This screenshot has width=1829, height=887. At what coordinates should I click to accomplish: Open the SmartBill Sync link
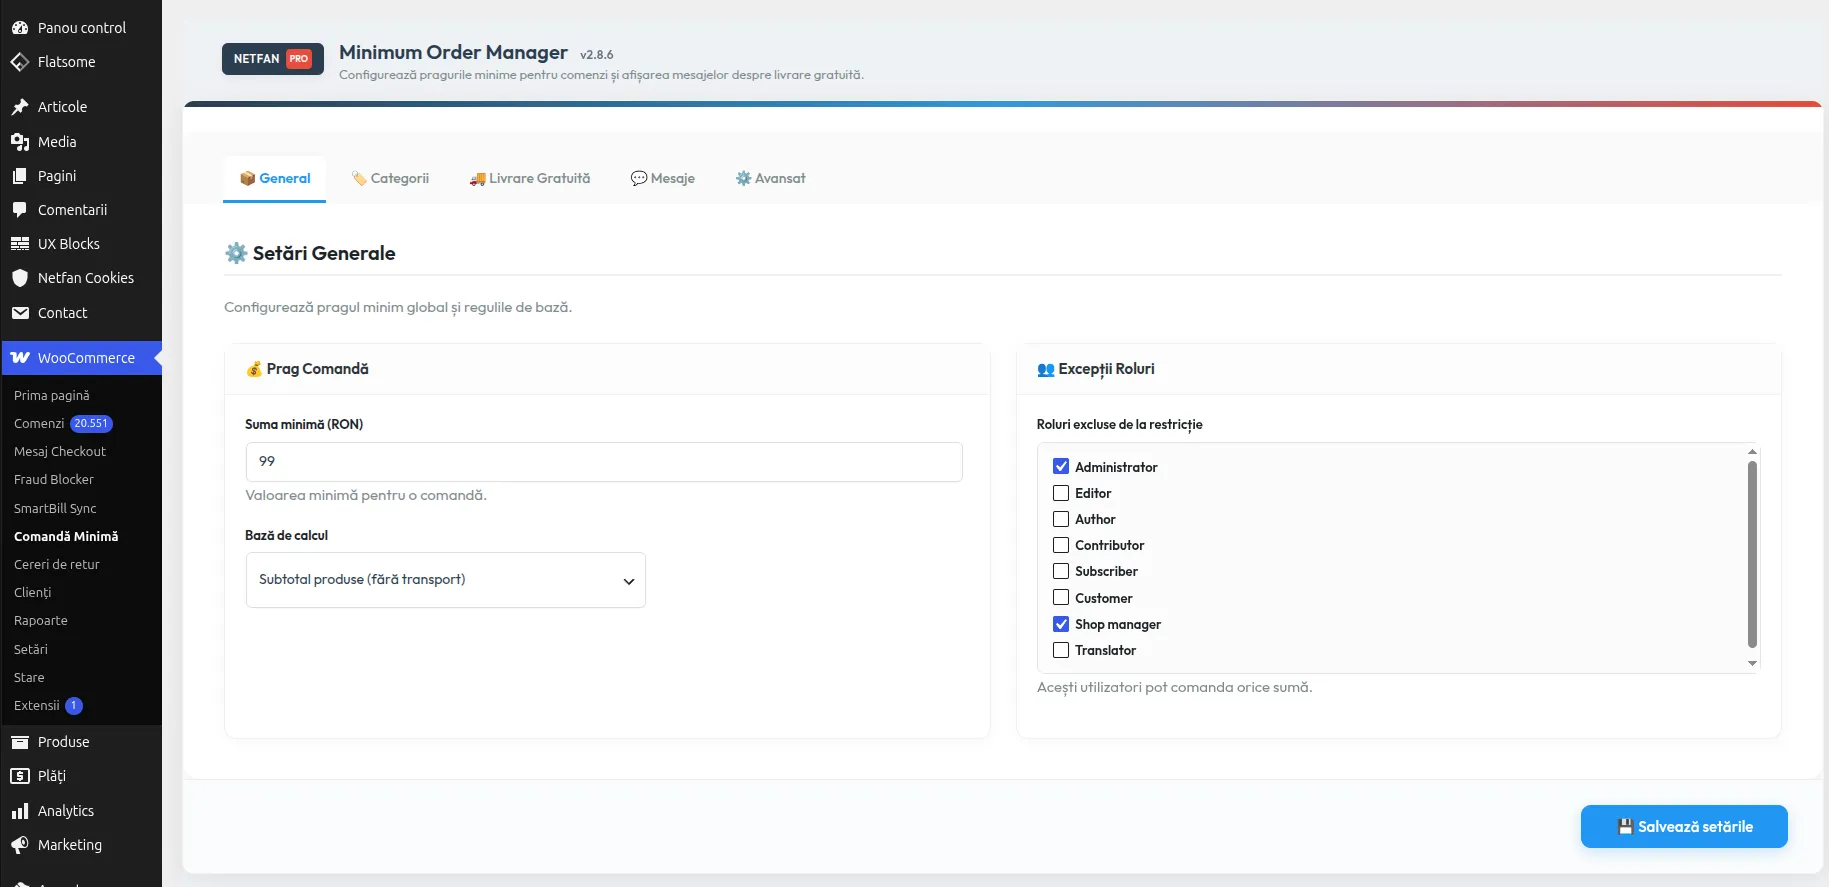pyautogui.click(x=55, y=509)
